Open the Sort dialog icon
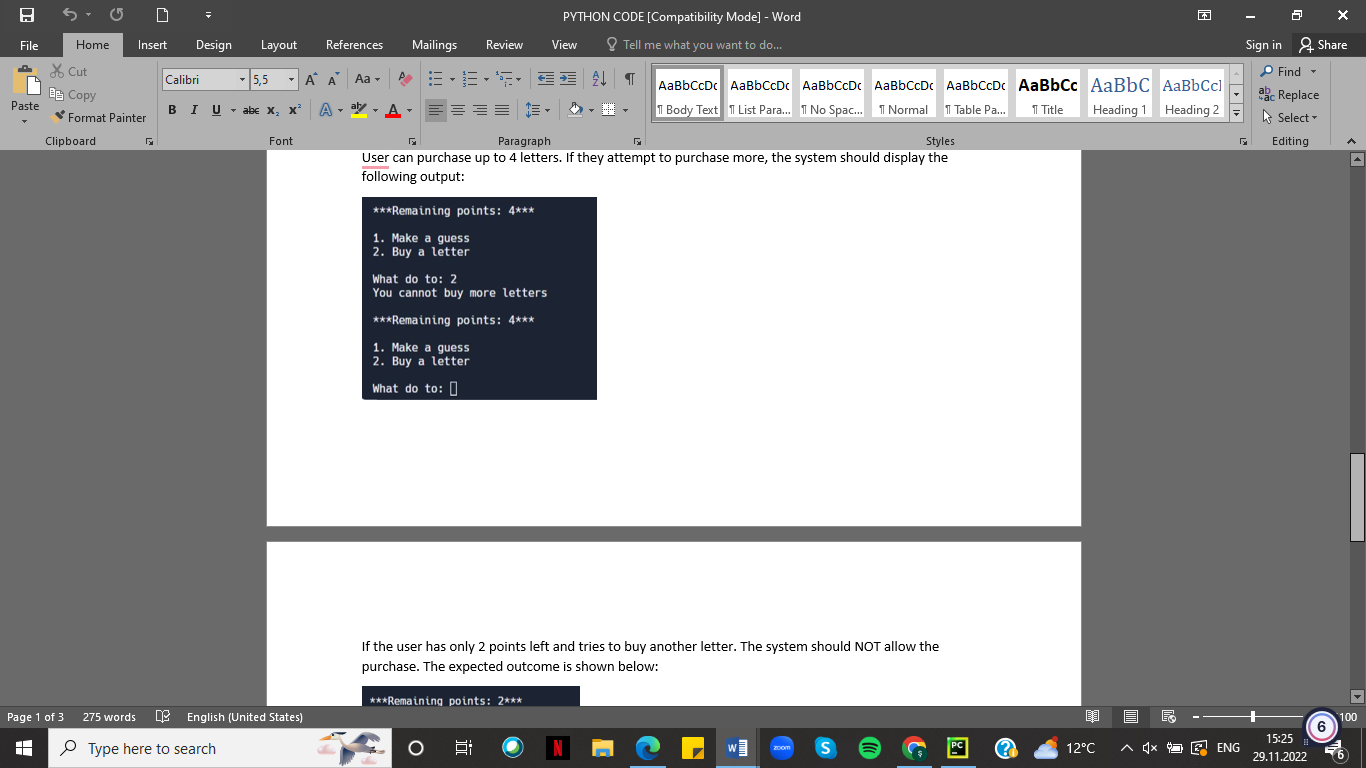 (600, 76)
